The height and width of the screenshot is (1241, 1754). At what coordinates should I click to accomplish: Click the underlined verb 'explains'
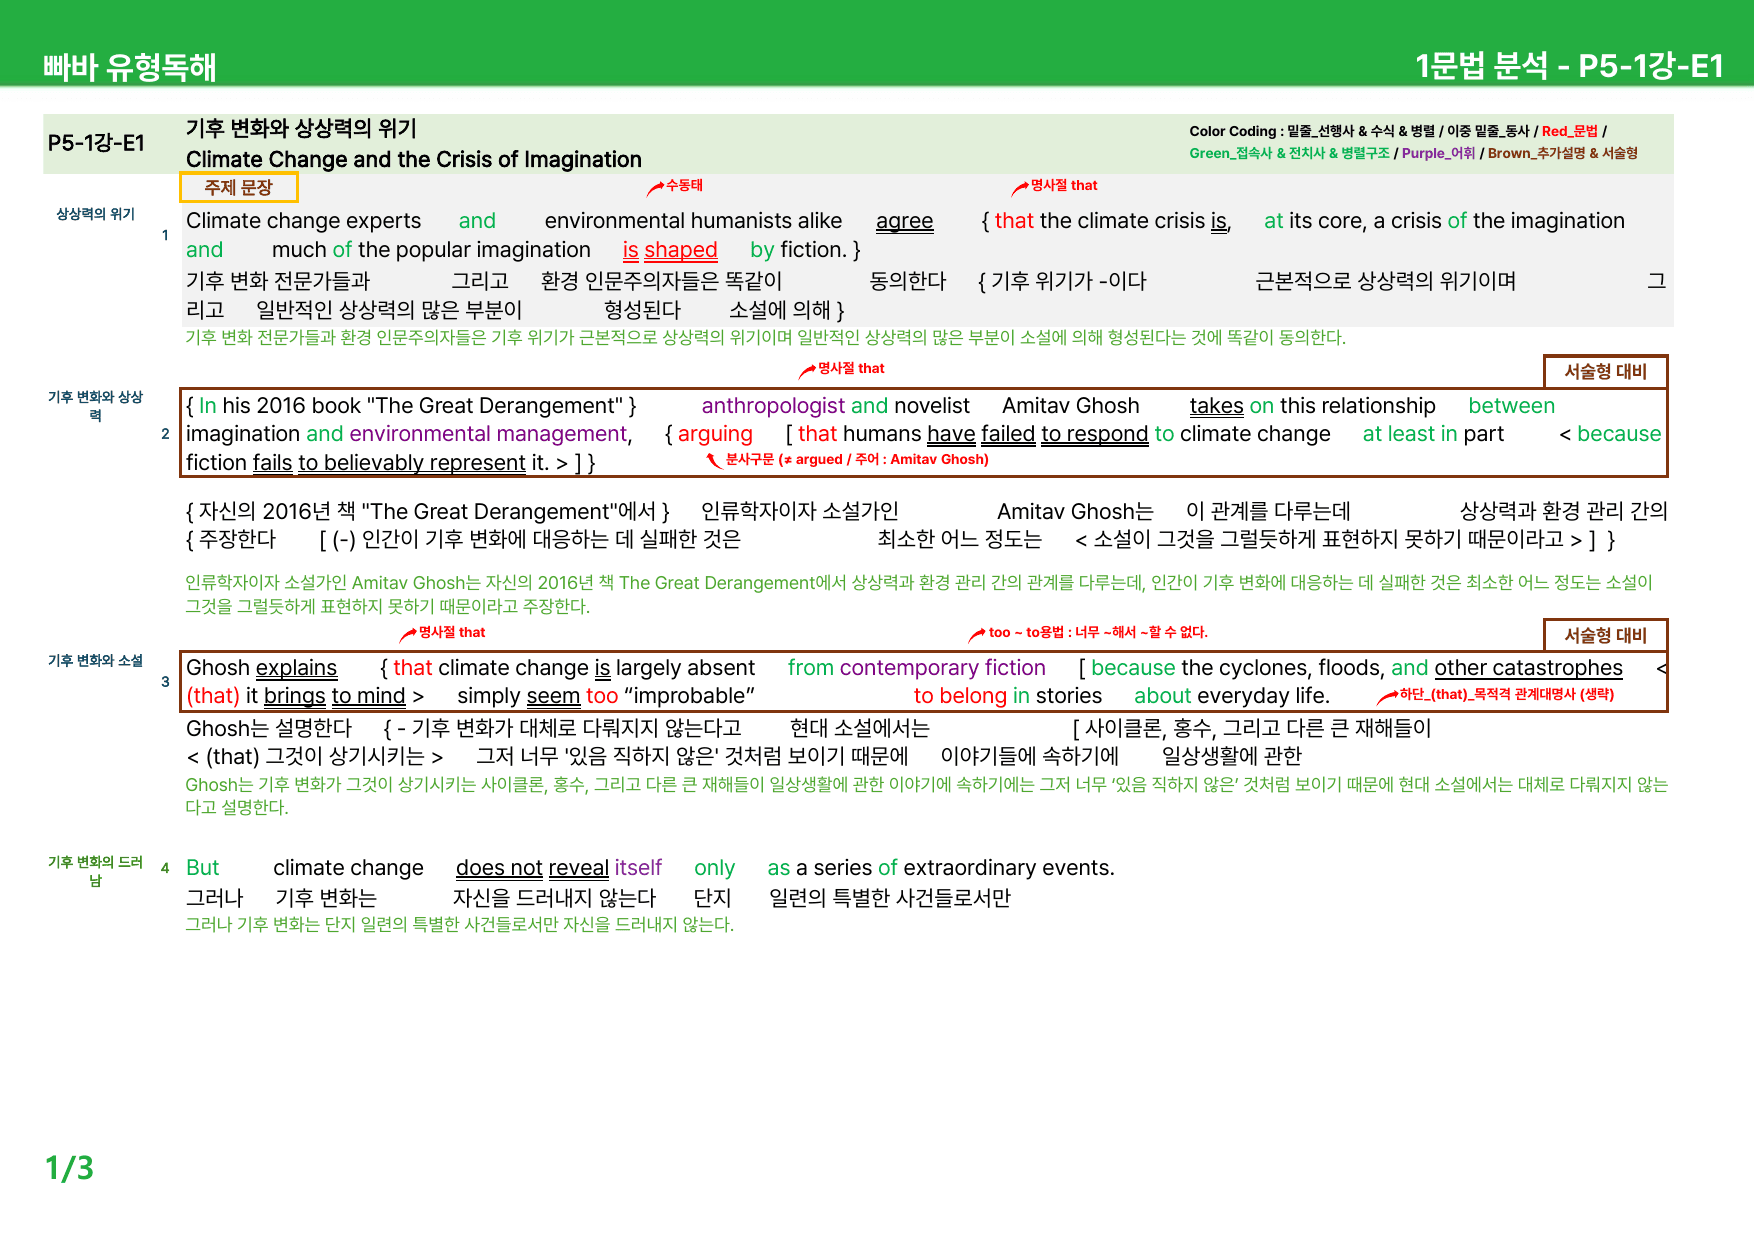pyautogui.click(x=296, y=668)
